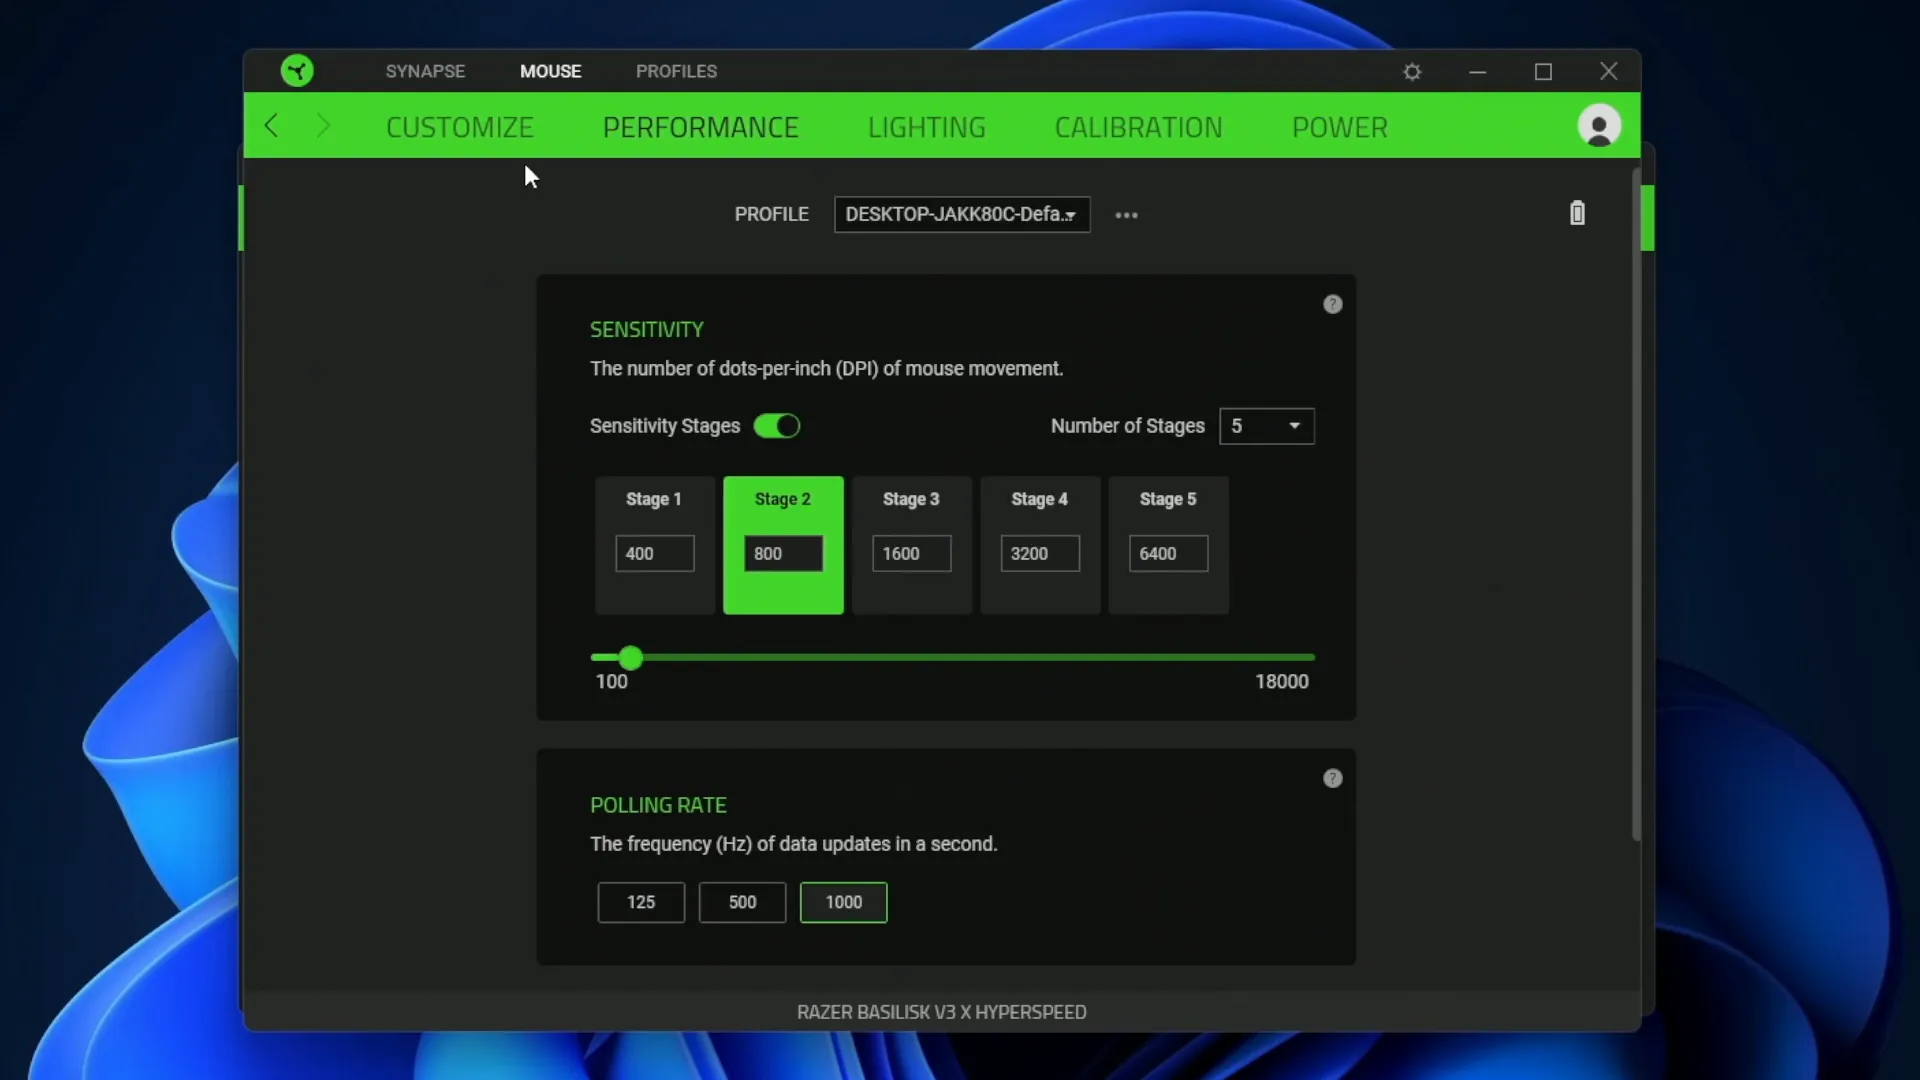Click the 1600 DPI input field
The width and height of the screenshot is (1920, 1080).
[911, 553]
